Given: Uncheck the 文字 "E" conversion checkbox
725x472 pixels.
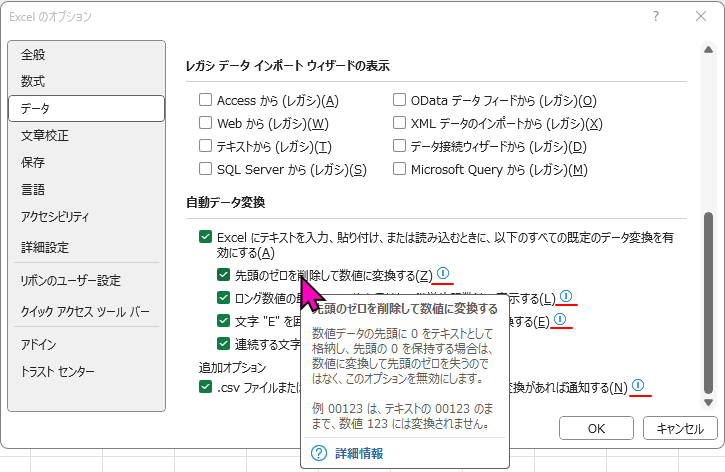Looking at the screenshot, I should (223, 320).
